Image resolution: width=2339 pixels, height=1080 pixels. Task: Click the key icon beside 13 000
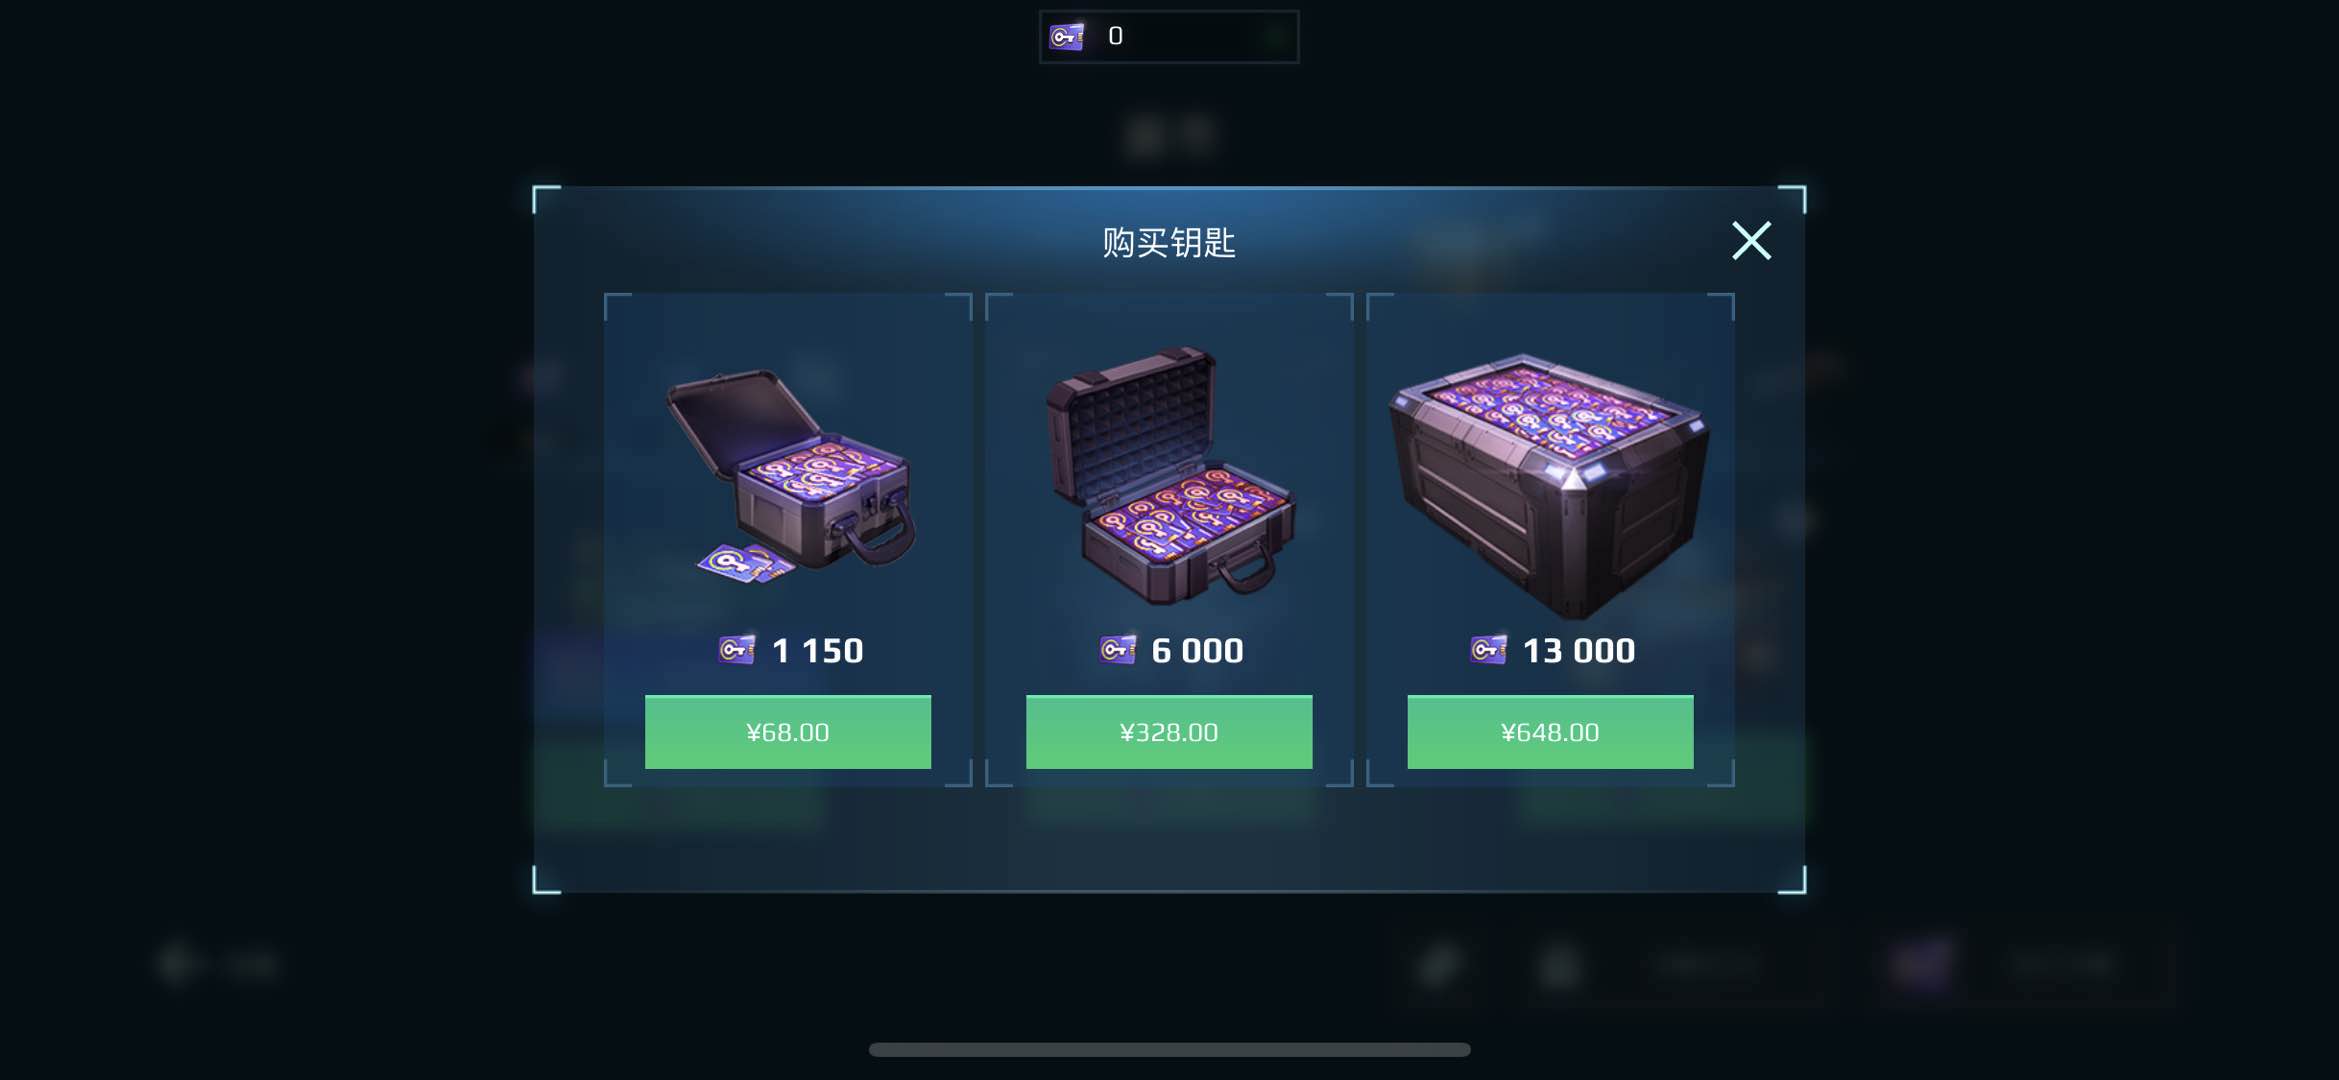click(1488, 650)
